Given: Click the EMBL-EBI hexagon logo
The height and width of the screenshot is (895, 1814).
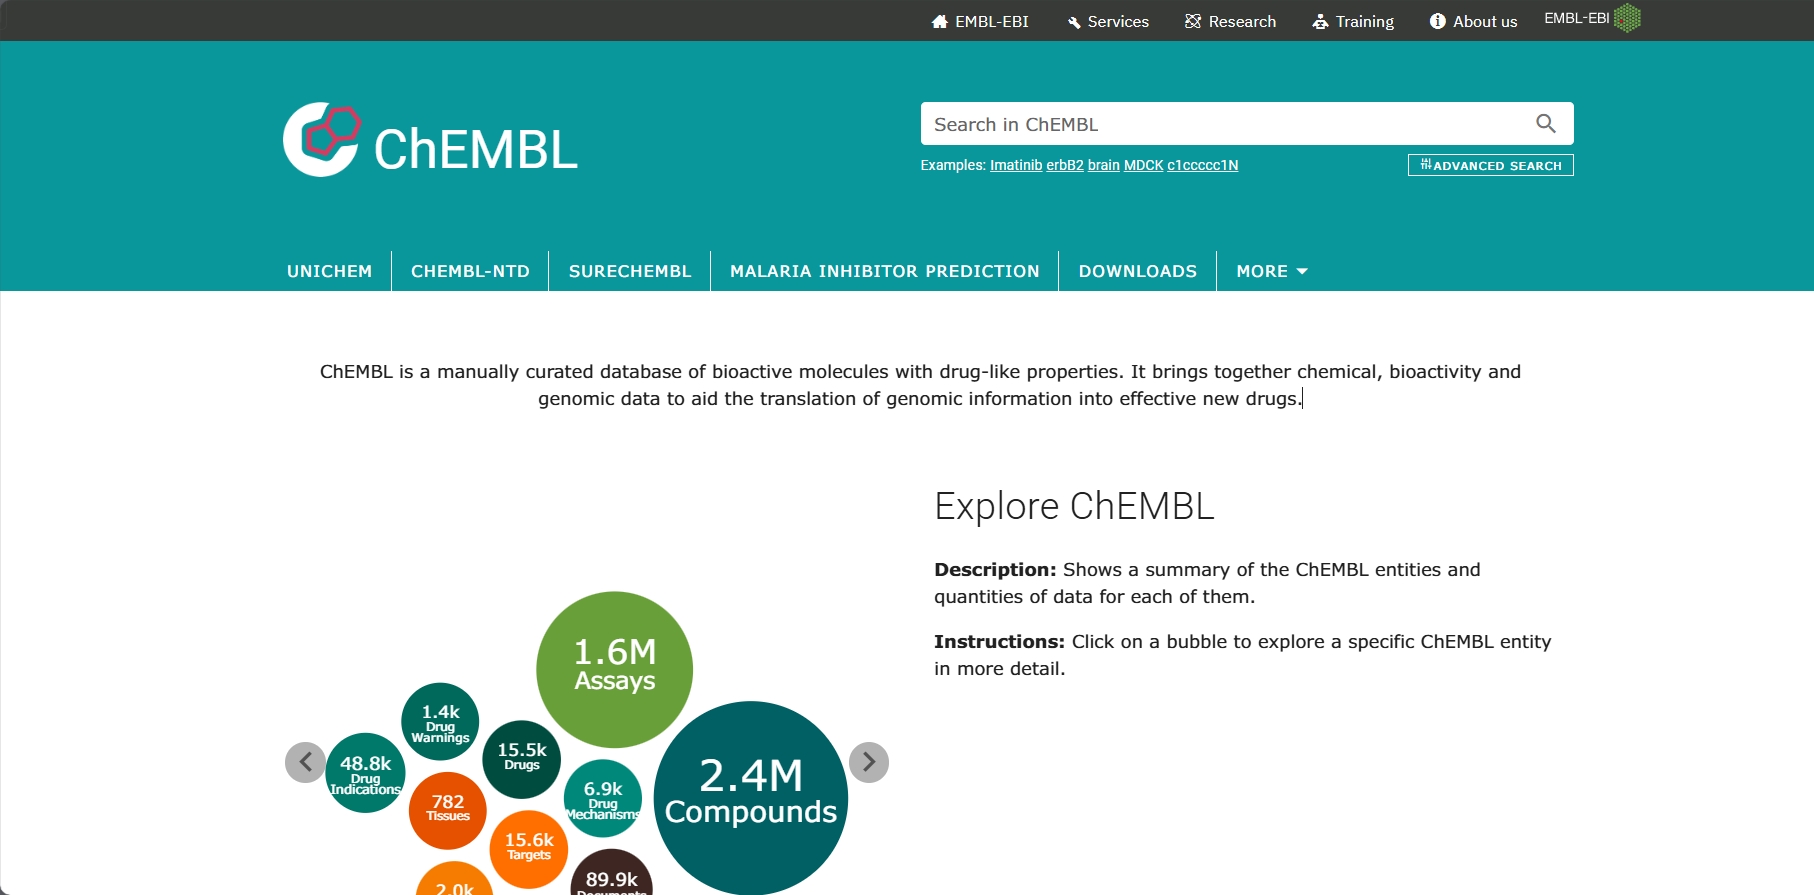Looking at the screenshot, I should 1627,18.
